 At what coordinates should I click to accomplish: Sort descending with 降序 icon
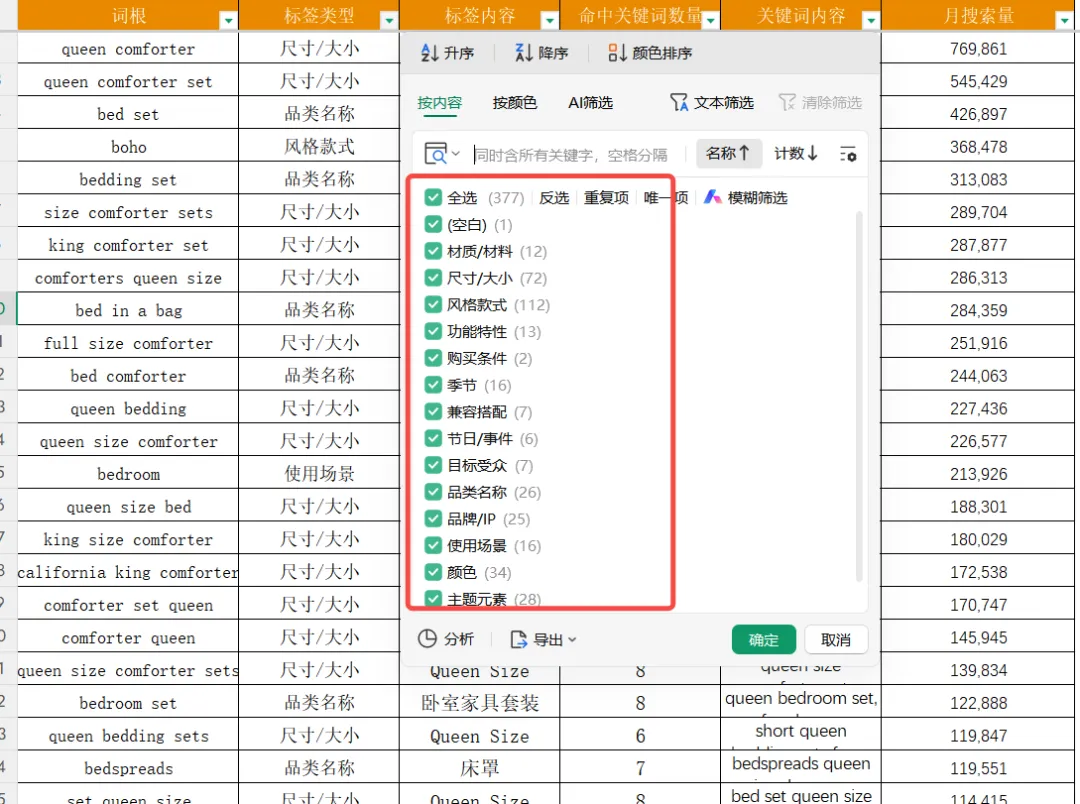tap(523, 53)
